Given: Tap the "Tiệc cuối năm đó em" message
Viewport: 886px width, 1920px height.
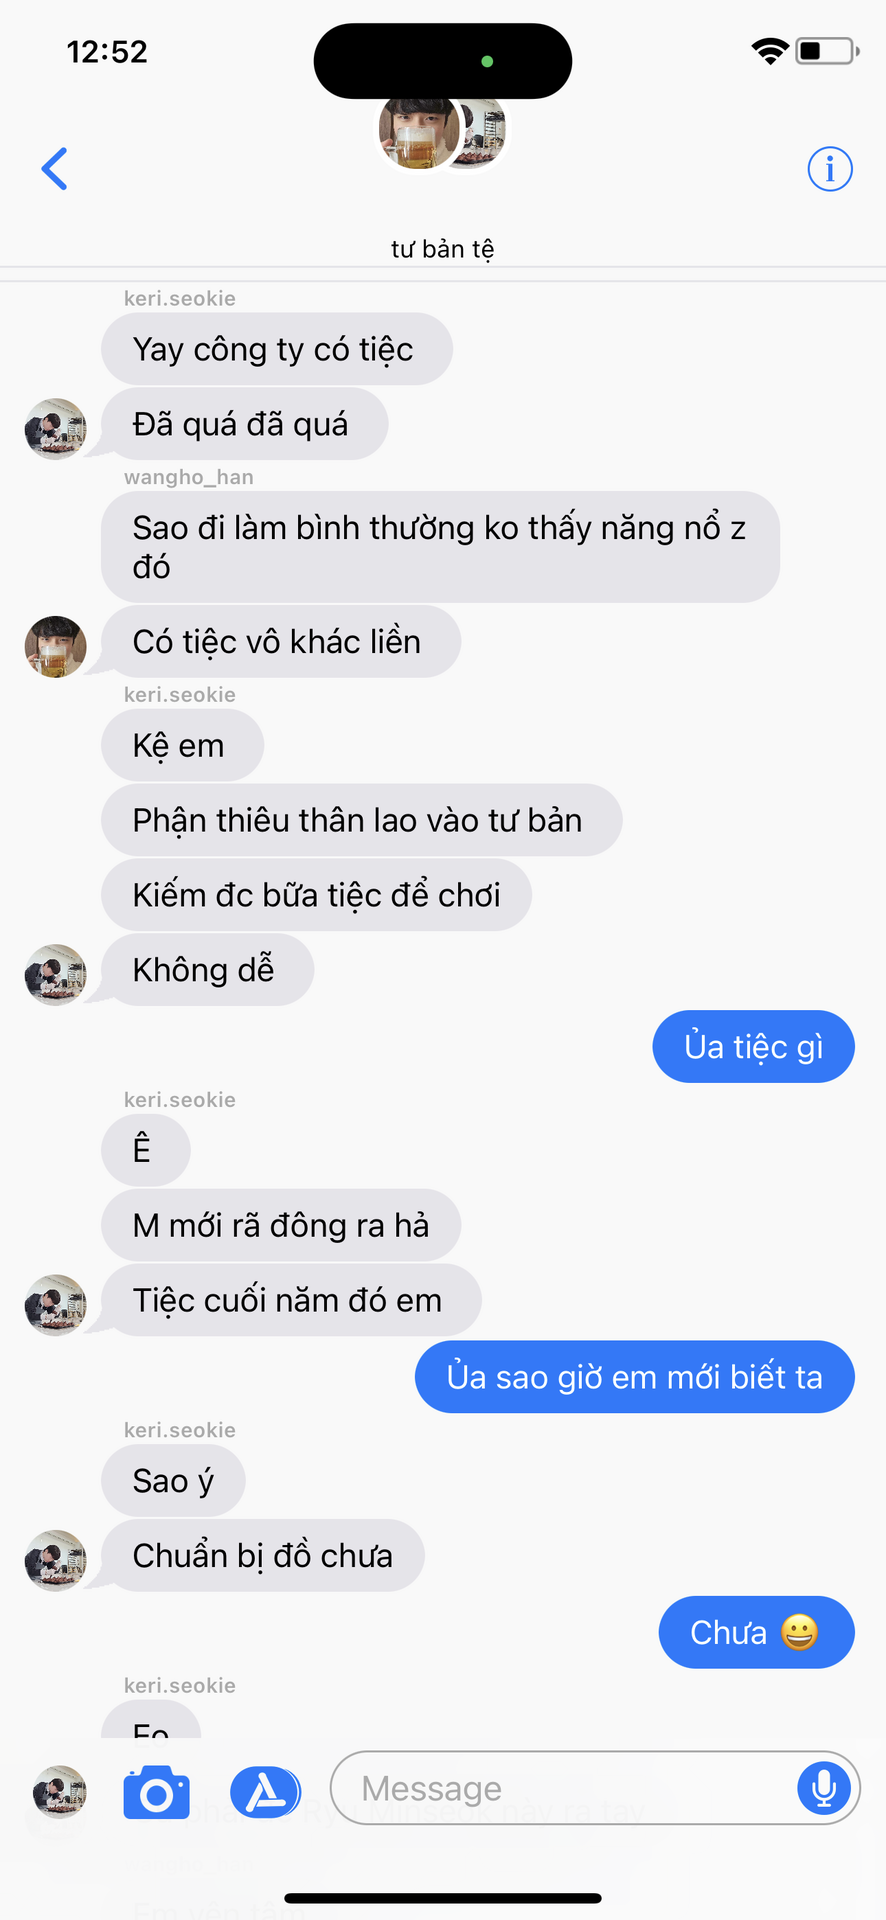Looking at the screenshot, I should click(x=291, y=1300).
